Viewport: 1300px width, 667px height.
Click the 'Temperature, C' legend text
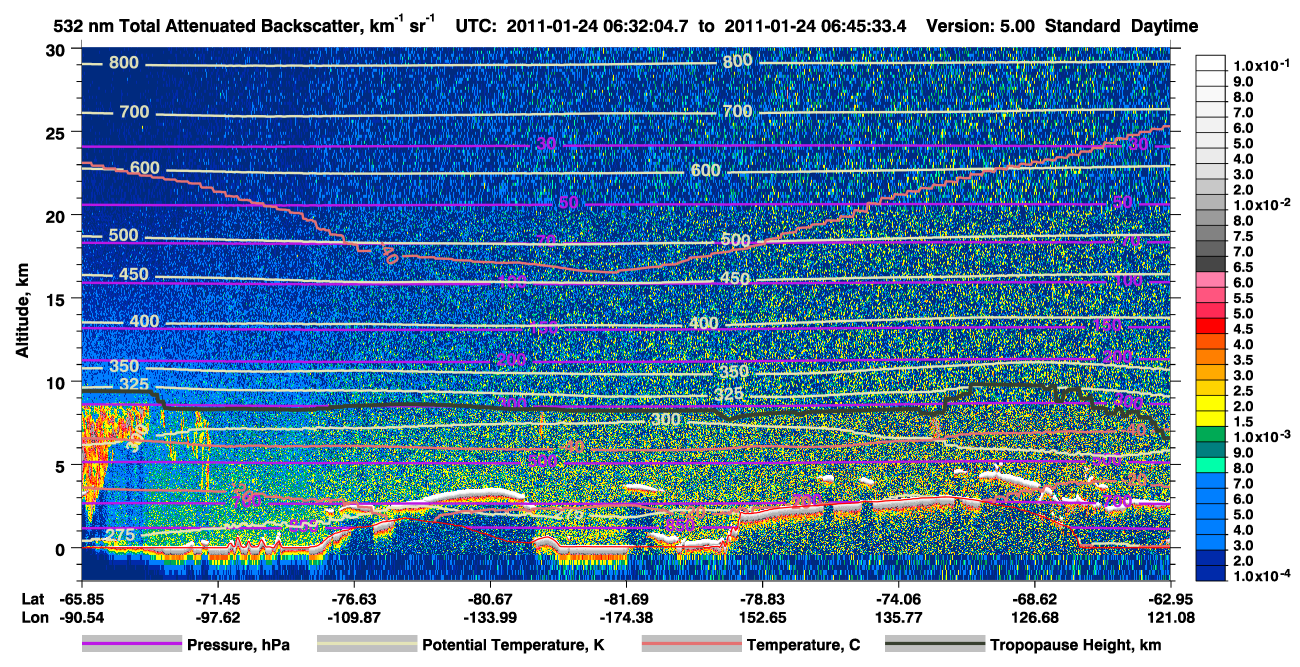click(x=803, y=646)
